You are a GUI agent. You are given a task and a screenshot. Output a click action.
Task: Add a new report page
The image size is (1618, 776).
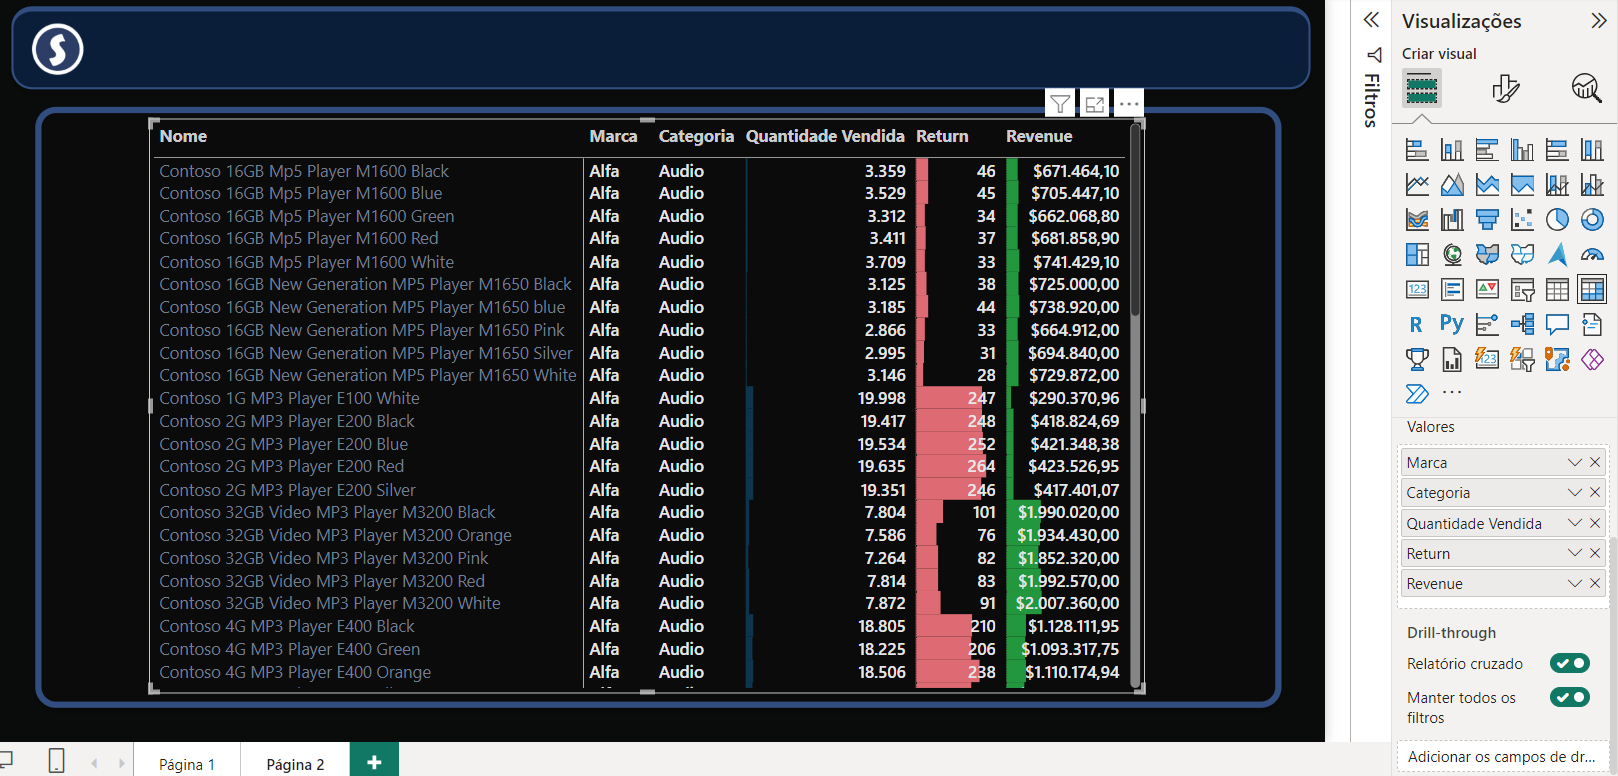pyautogui.click(x=374, y=762)
